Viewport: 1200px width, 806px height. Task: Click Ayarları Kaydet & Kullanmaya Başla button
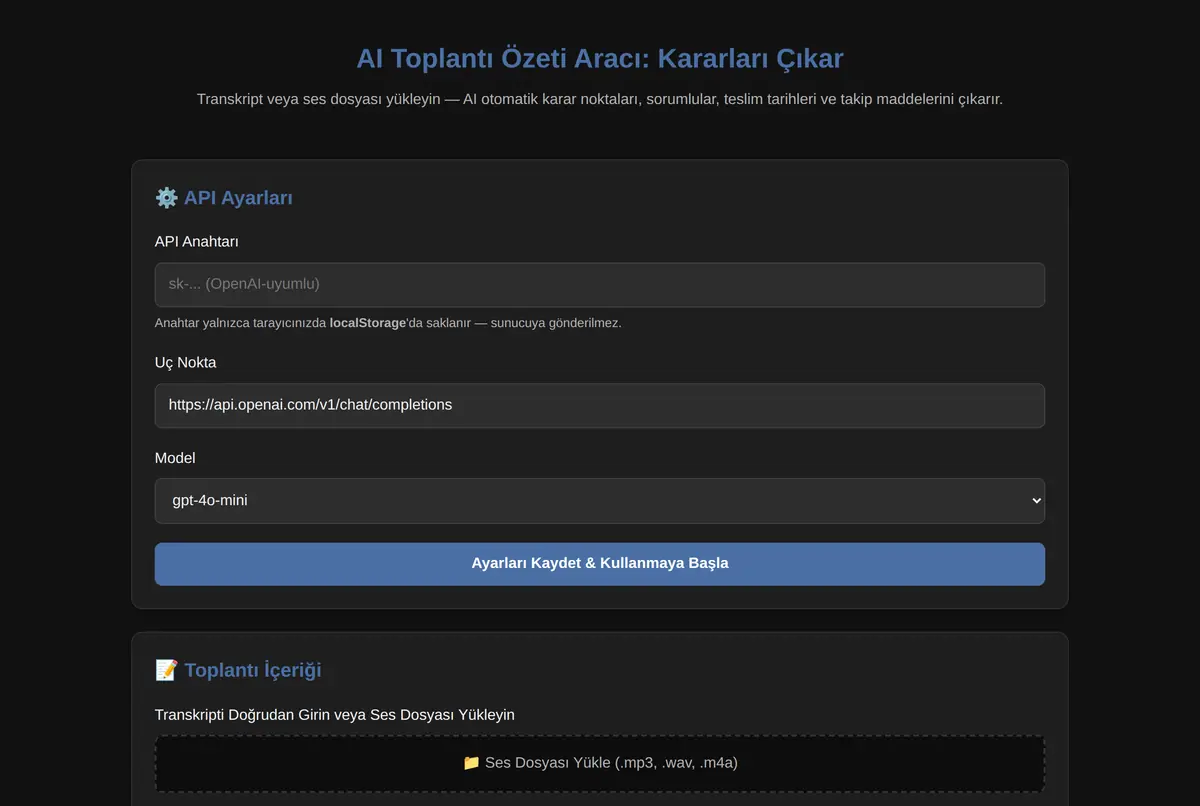600,564
